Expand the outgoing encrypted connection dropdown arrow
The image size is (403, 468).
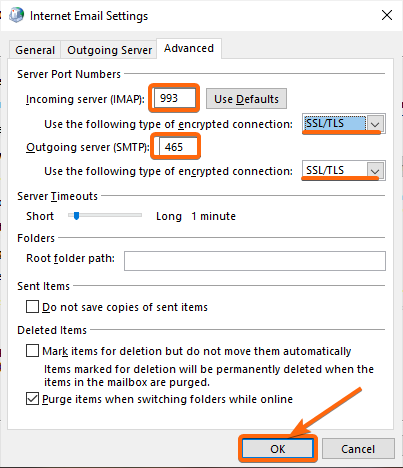pos(375,171)
